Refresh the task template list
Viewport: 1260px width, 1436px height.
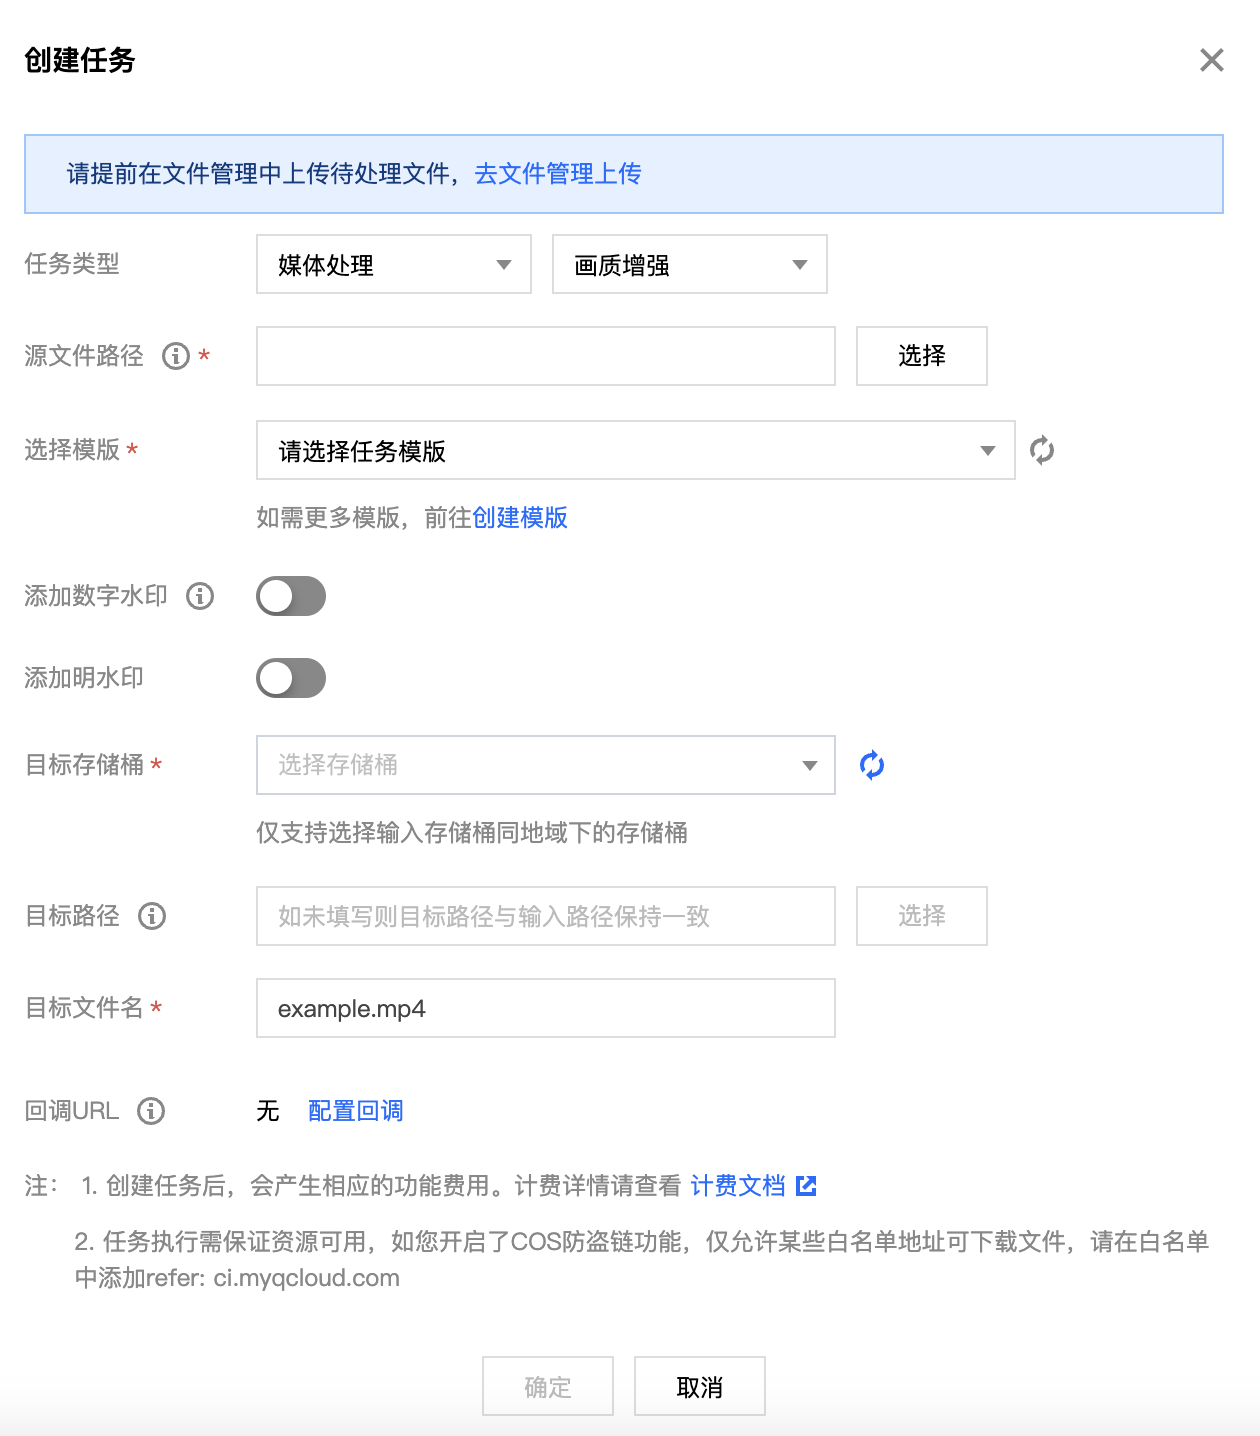[x=1042, y=450]
